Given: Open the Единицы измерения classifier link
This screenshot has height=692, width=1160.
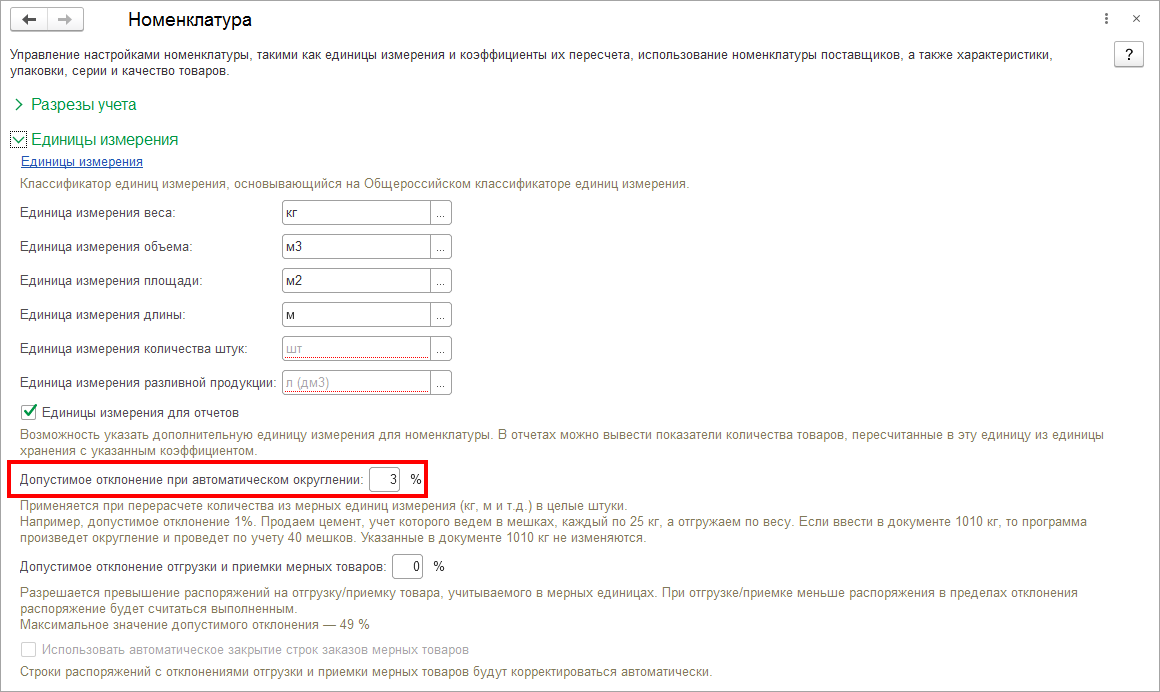Looking at the screenshot, I should [x=81, y=161].
